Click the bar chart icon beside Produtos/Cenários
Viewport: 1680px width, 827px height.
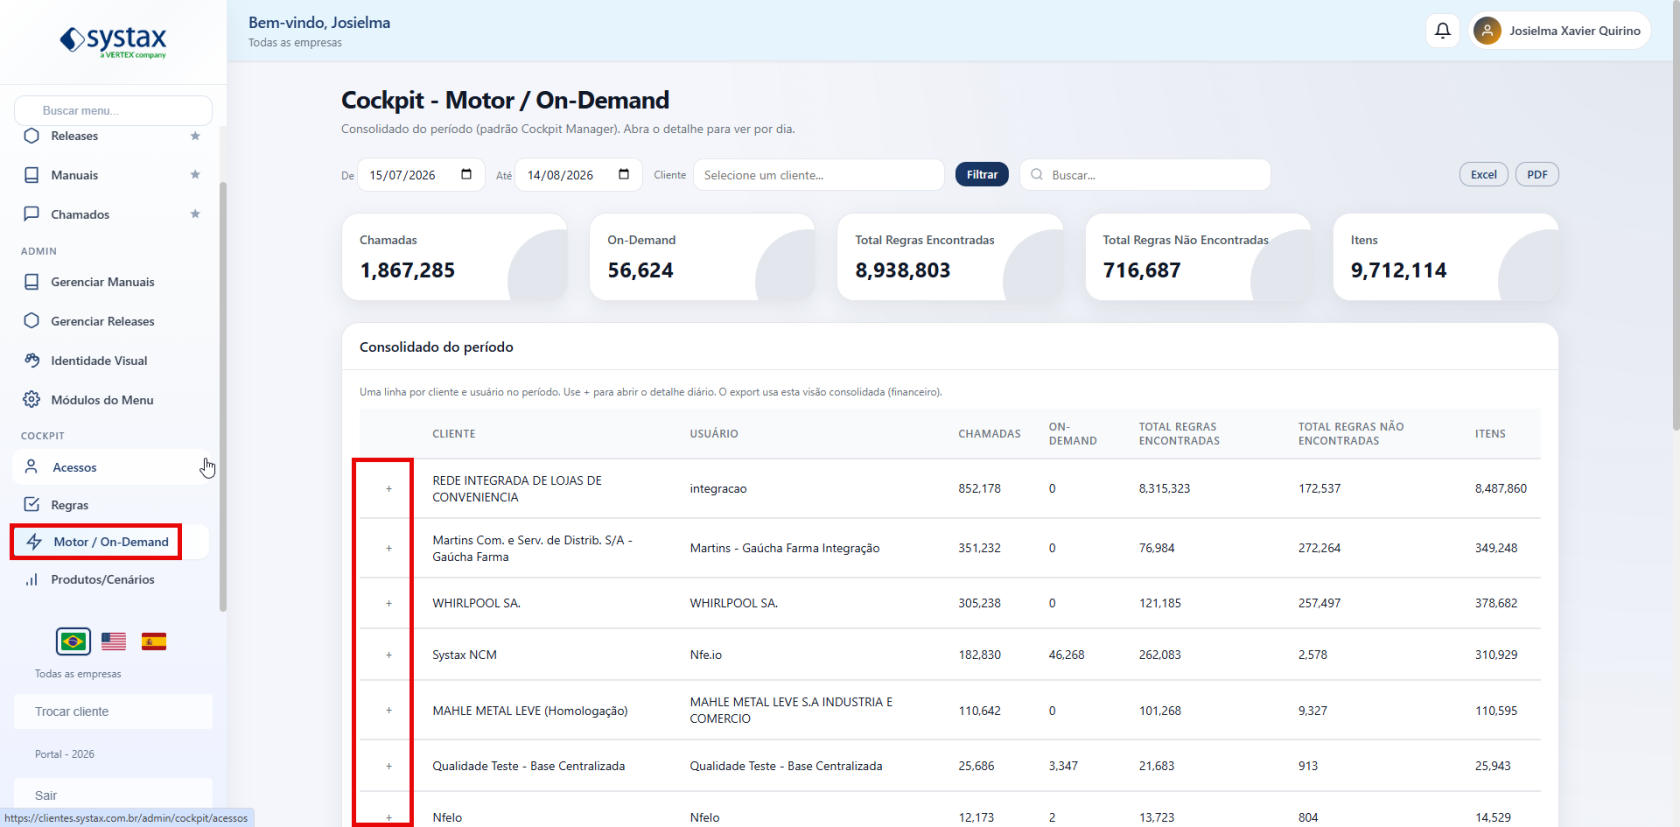(32, 579)
